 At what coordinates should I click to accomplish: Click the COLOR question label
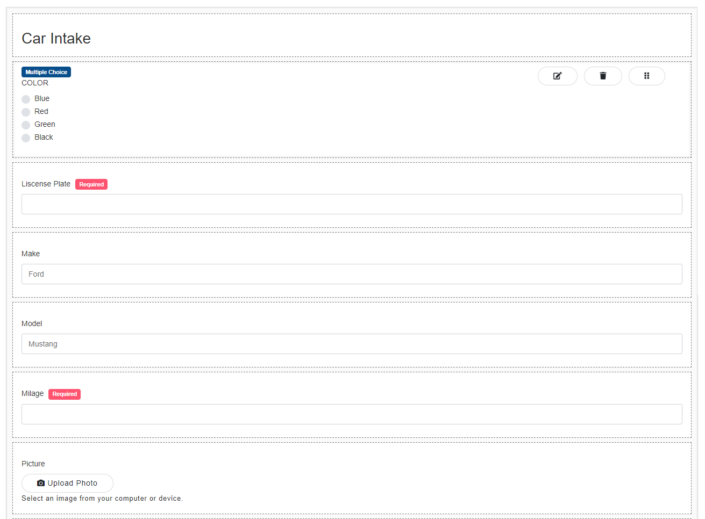(35, 83)
